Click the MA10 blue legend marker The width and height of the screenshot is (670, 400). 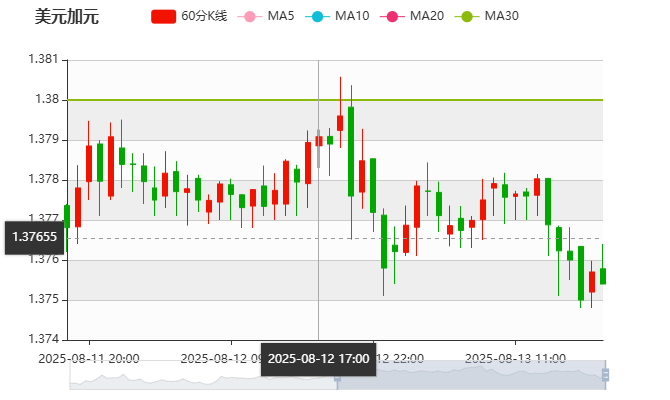[x=318, y=16]
